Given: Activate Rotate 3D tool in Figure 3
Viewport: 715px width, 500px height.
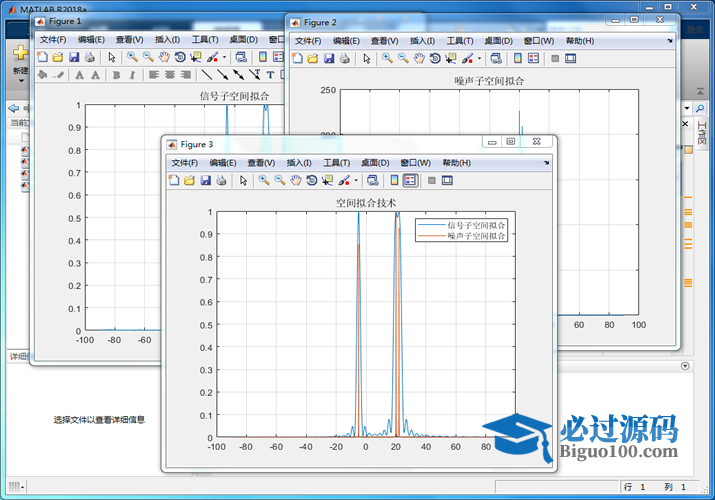Looking at the screenshot, I should coord(312,180).
